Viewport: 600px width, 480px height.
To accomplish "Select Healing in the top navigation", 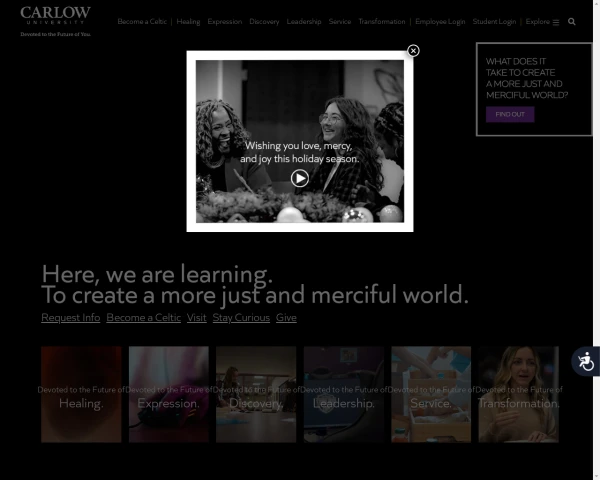I will 188,22.
